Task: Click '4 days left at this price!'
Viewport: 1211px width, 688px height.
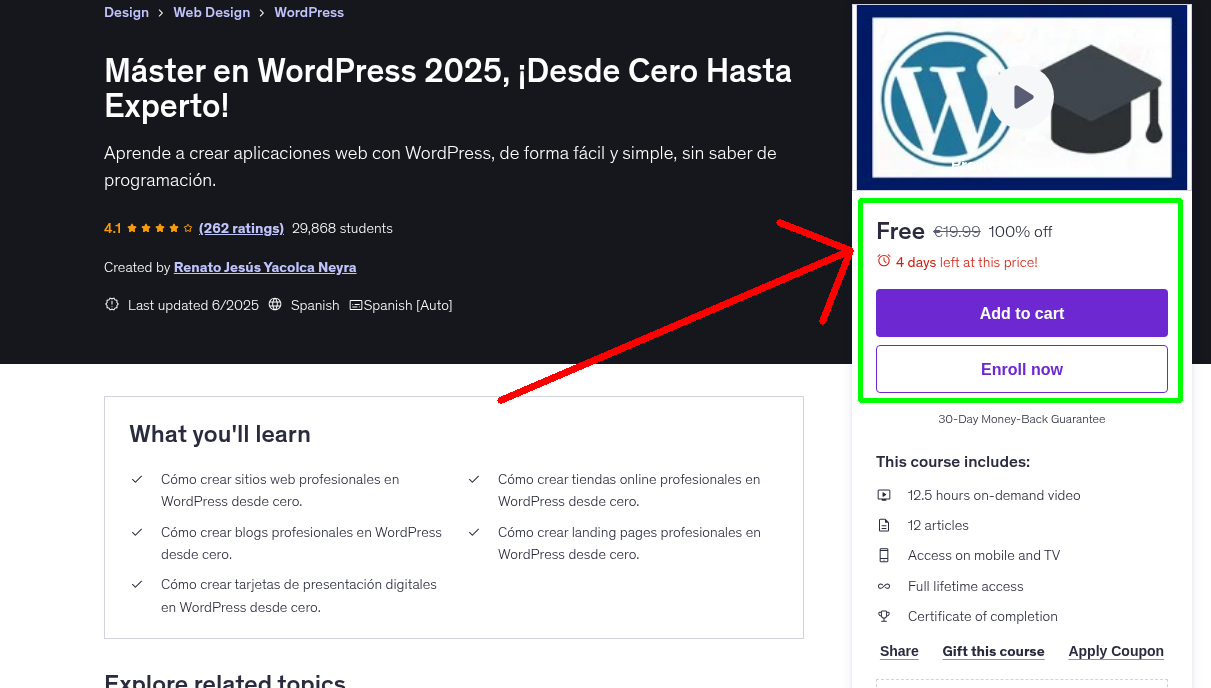Action: coord(967,262)
